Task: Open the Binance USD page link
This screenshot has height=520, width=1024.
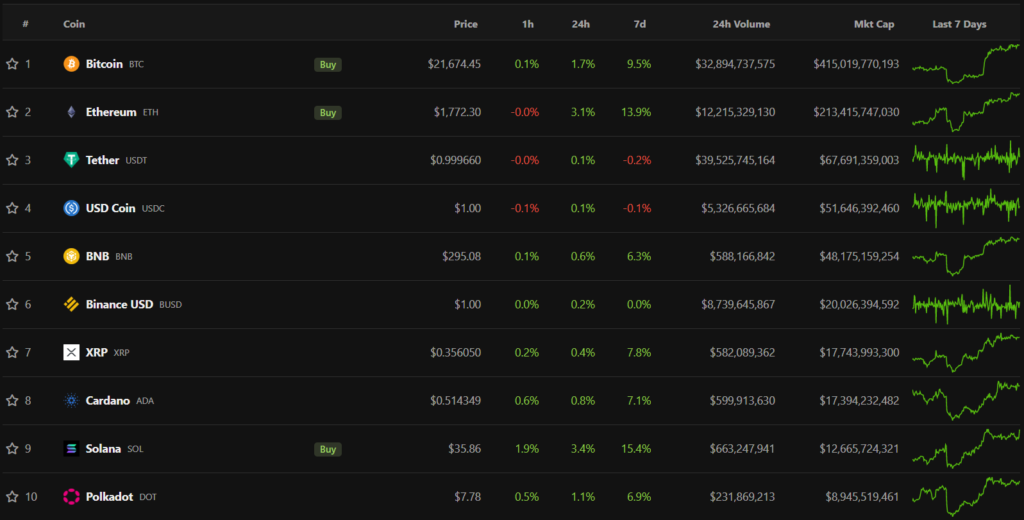Action: pos(120,304)
